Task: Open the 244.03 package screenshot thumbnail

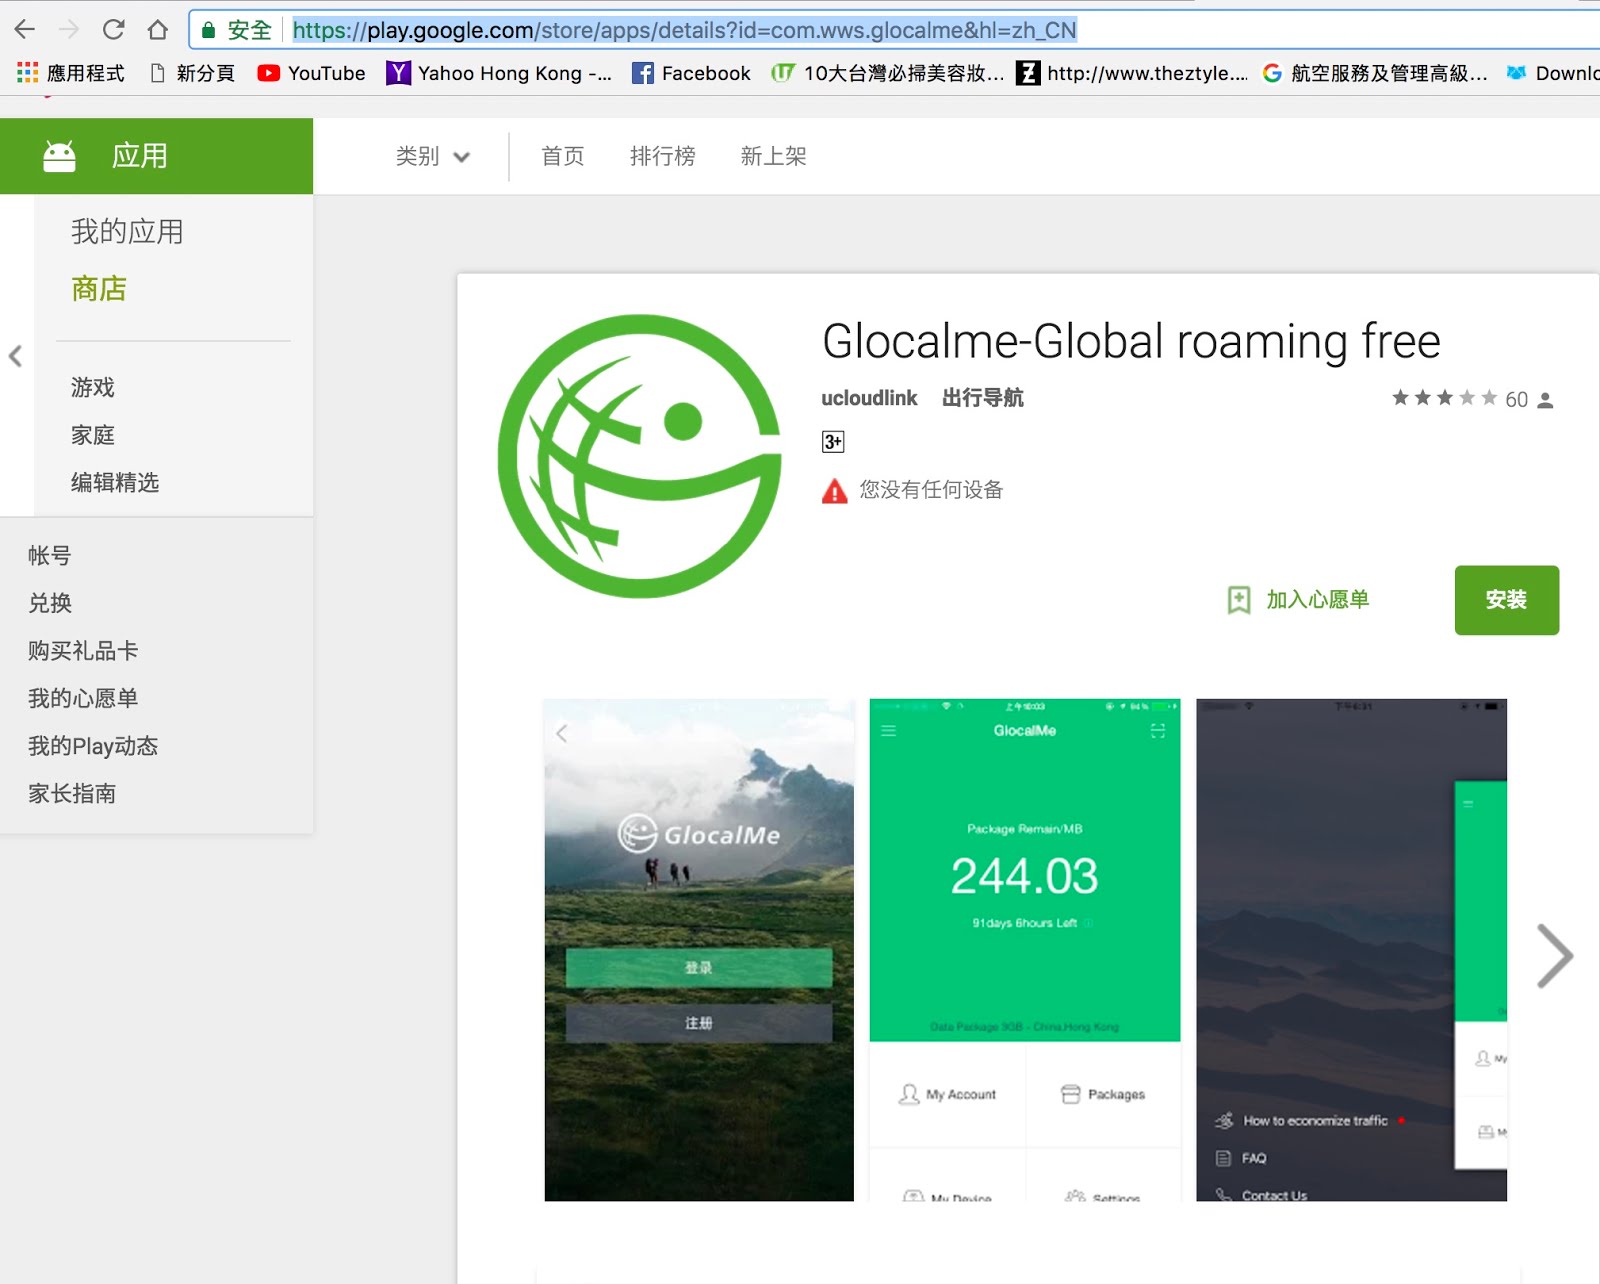Action: (1024, 949)
